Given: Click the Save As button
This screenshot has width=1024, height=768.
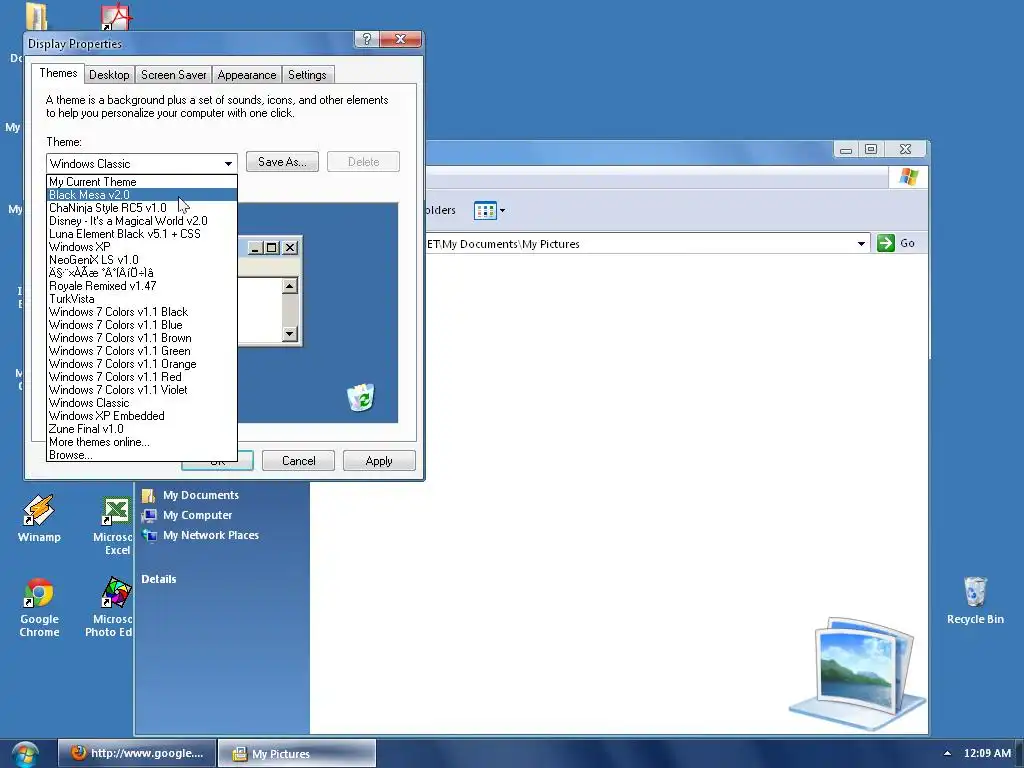Looking at the screenshot, I should click(x=282, y=162).
